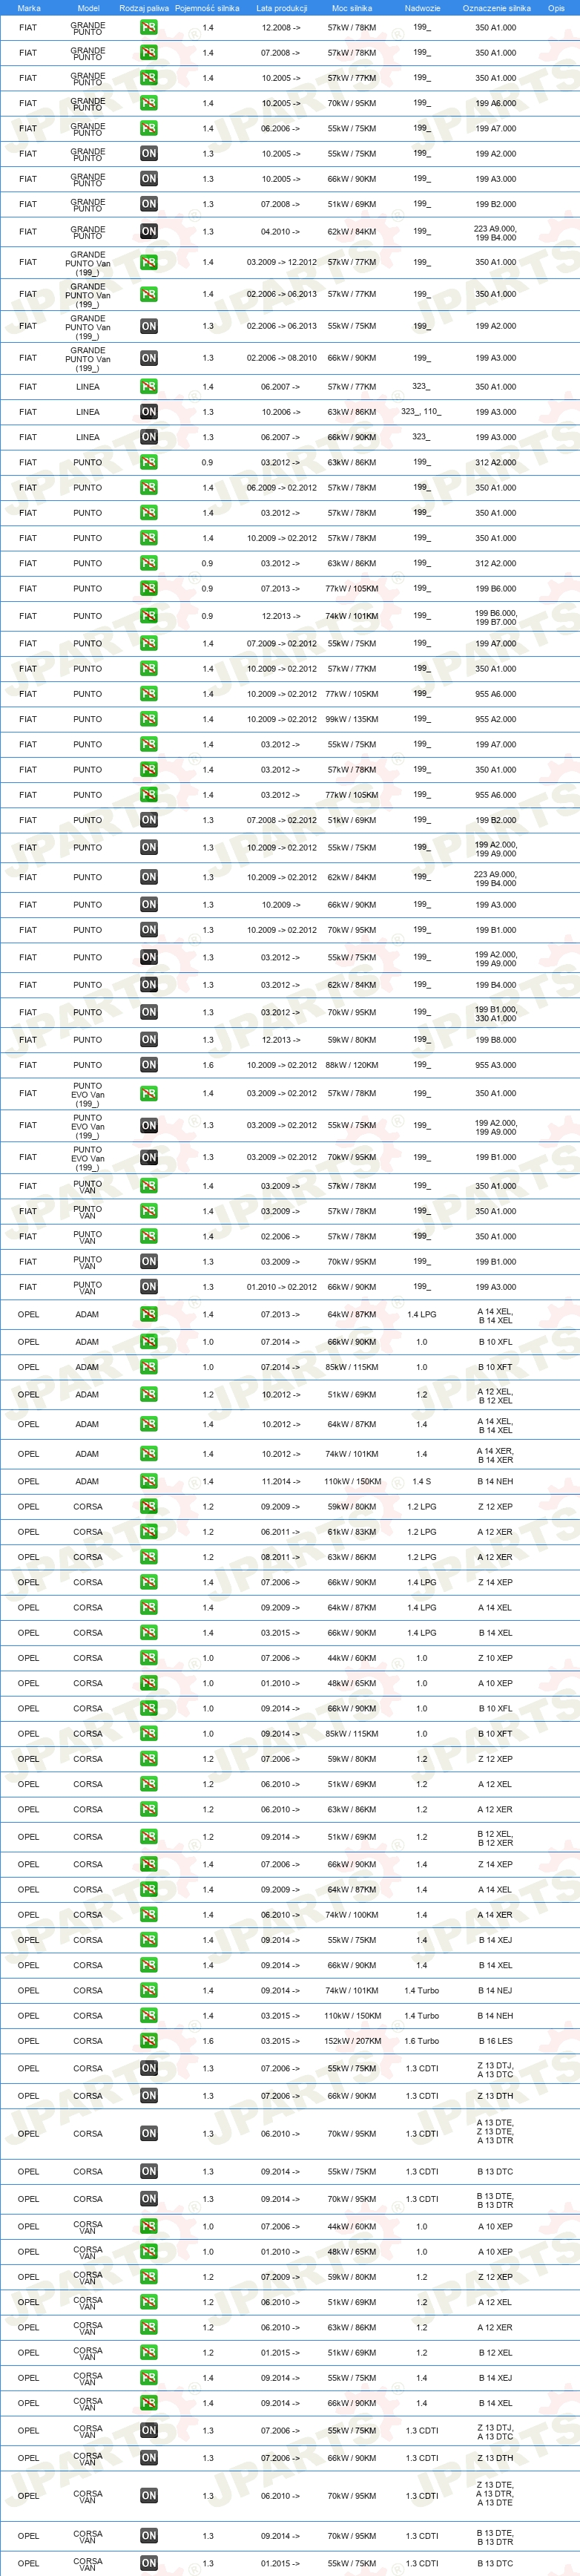This screenshot has height=2576, width=580.
Task: Sort by the Rodzaj paliwa column header
Action: point(144,8)
